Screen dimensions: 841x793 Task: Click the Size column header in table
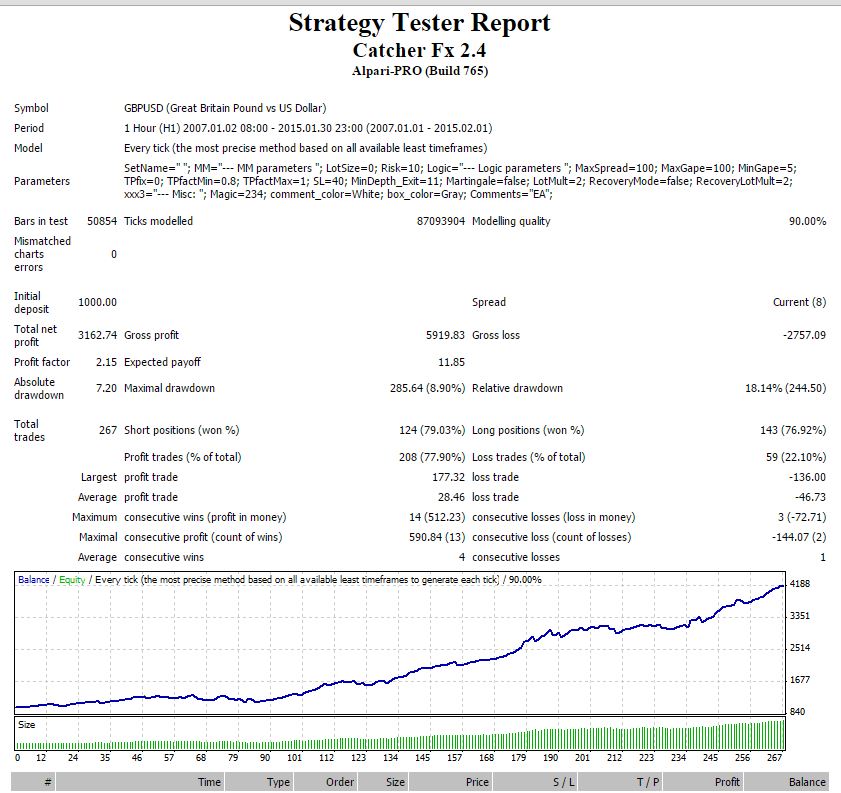(382, 782)
